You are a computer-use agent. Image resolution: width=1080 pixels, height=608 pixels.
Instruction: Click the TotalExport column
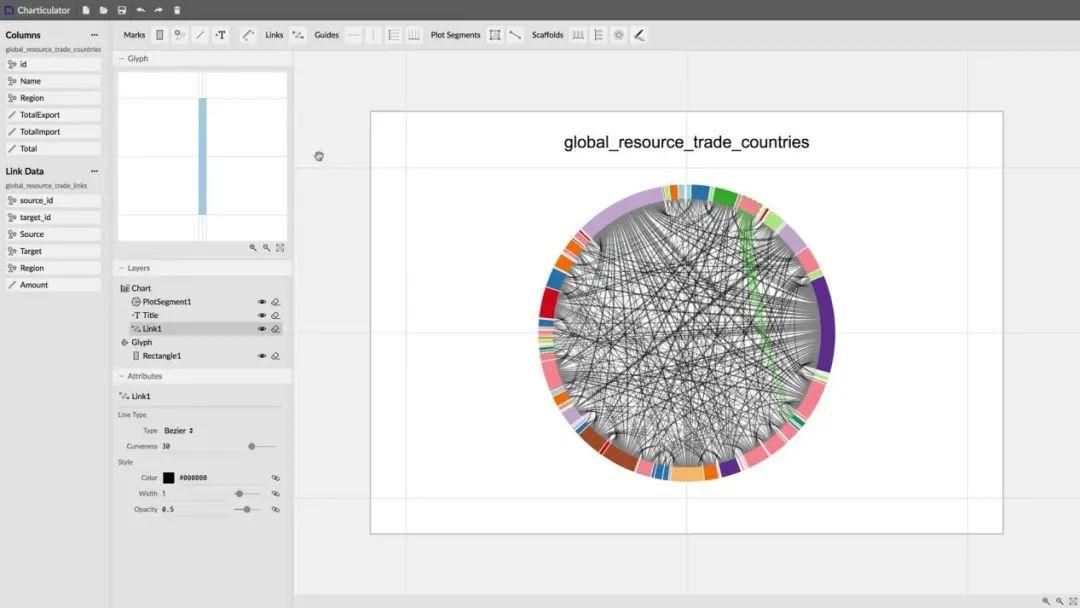point(53,115)
